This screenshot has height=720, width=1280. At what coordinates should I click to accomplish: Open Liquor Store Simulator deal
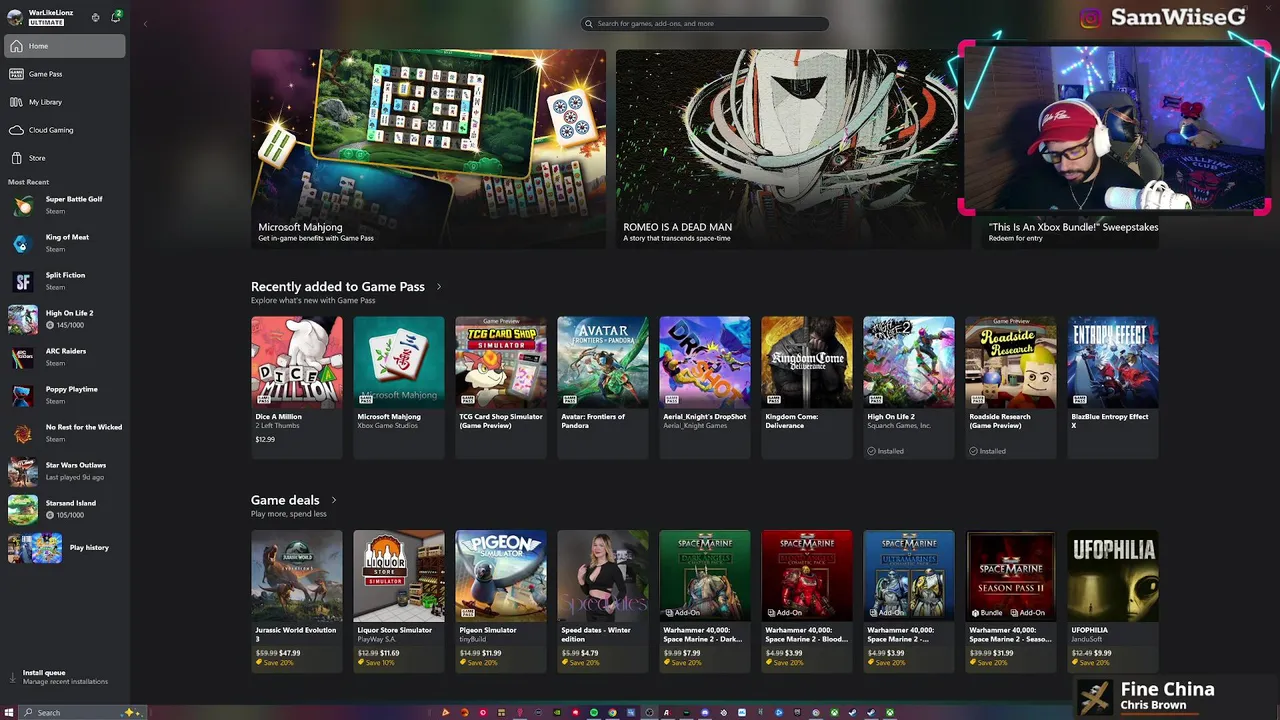click(398, 601)
